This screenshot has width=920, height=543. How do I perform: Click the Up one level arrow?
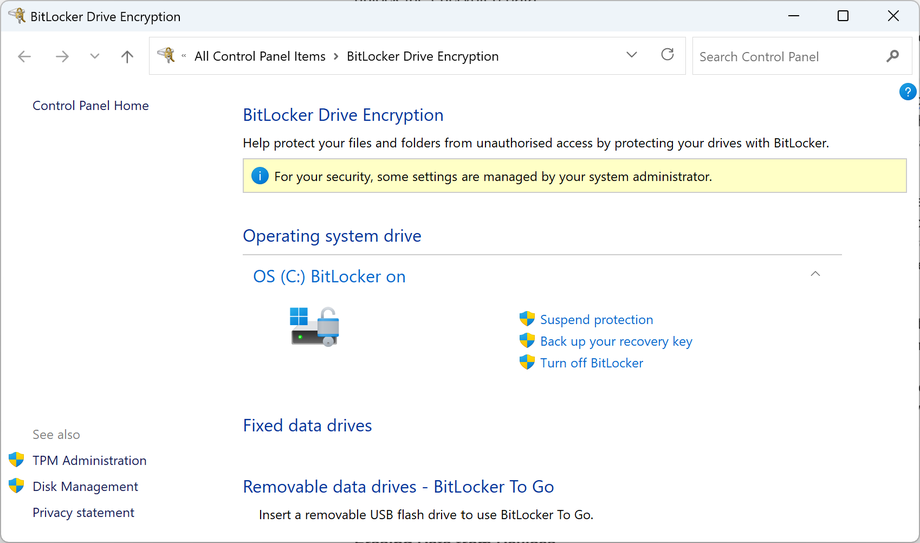[127, 57]
